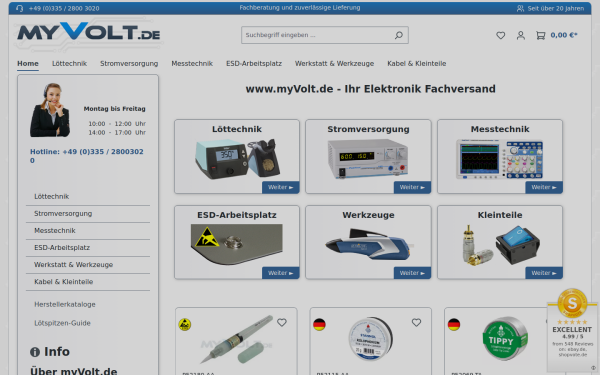This screenshot has height=375, width=600.
Task: Click the Stromversorgung card heading
Action: click(x=368, y=129)
